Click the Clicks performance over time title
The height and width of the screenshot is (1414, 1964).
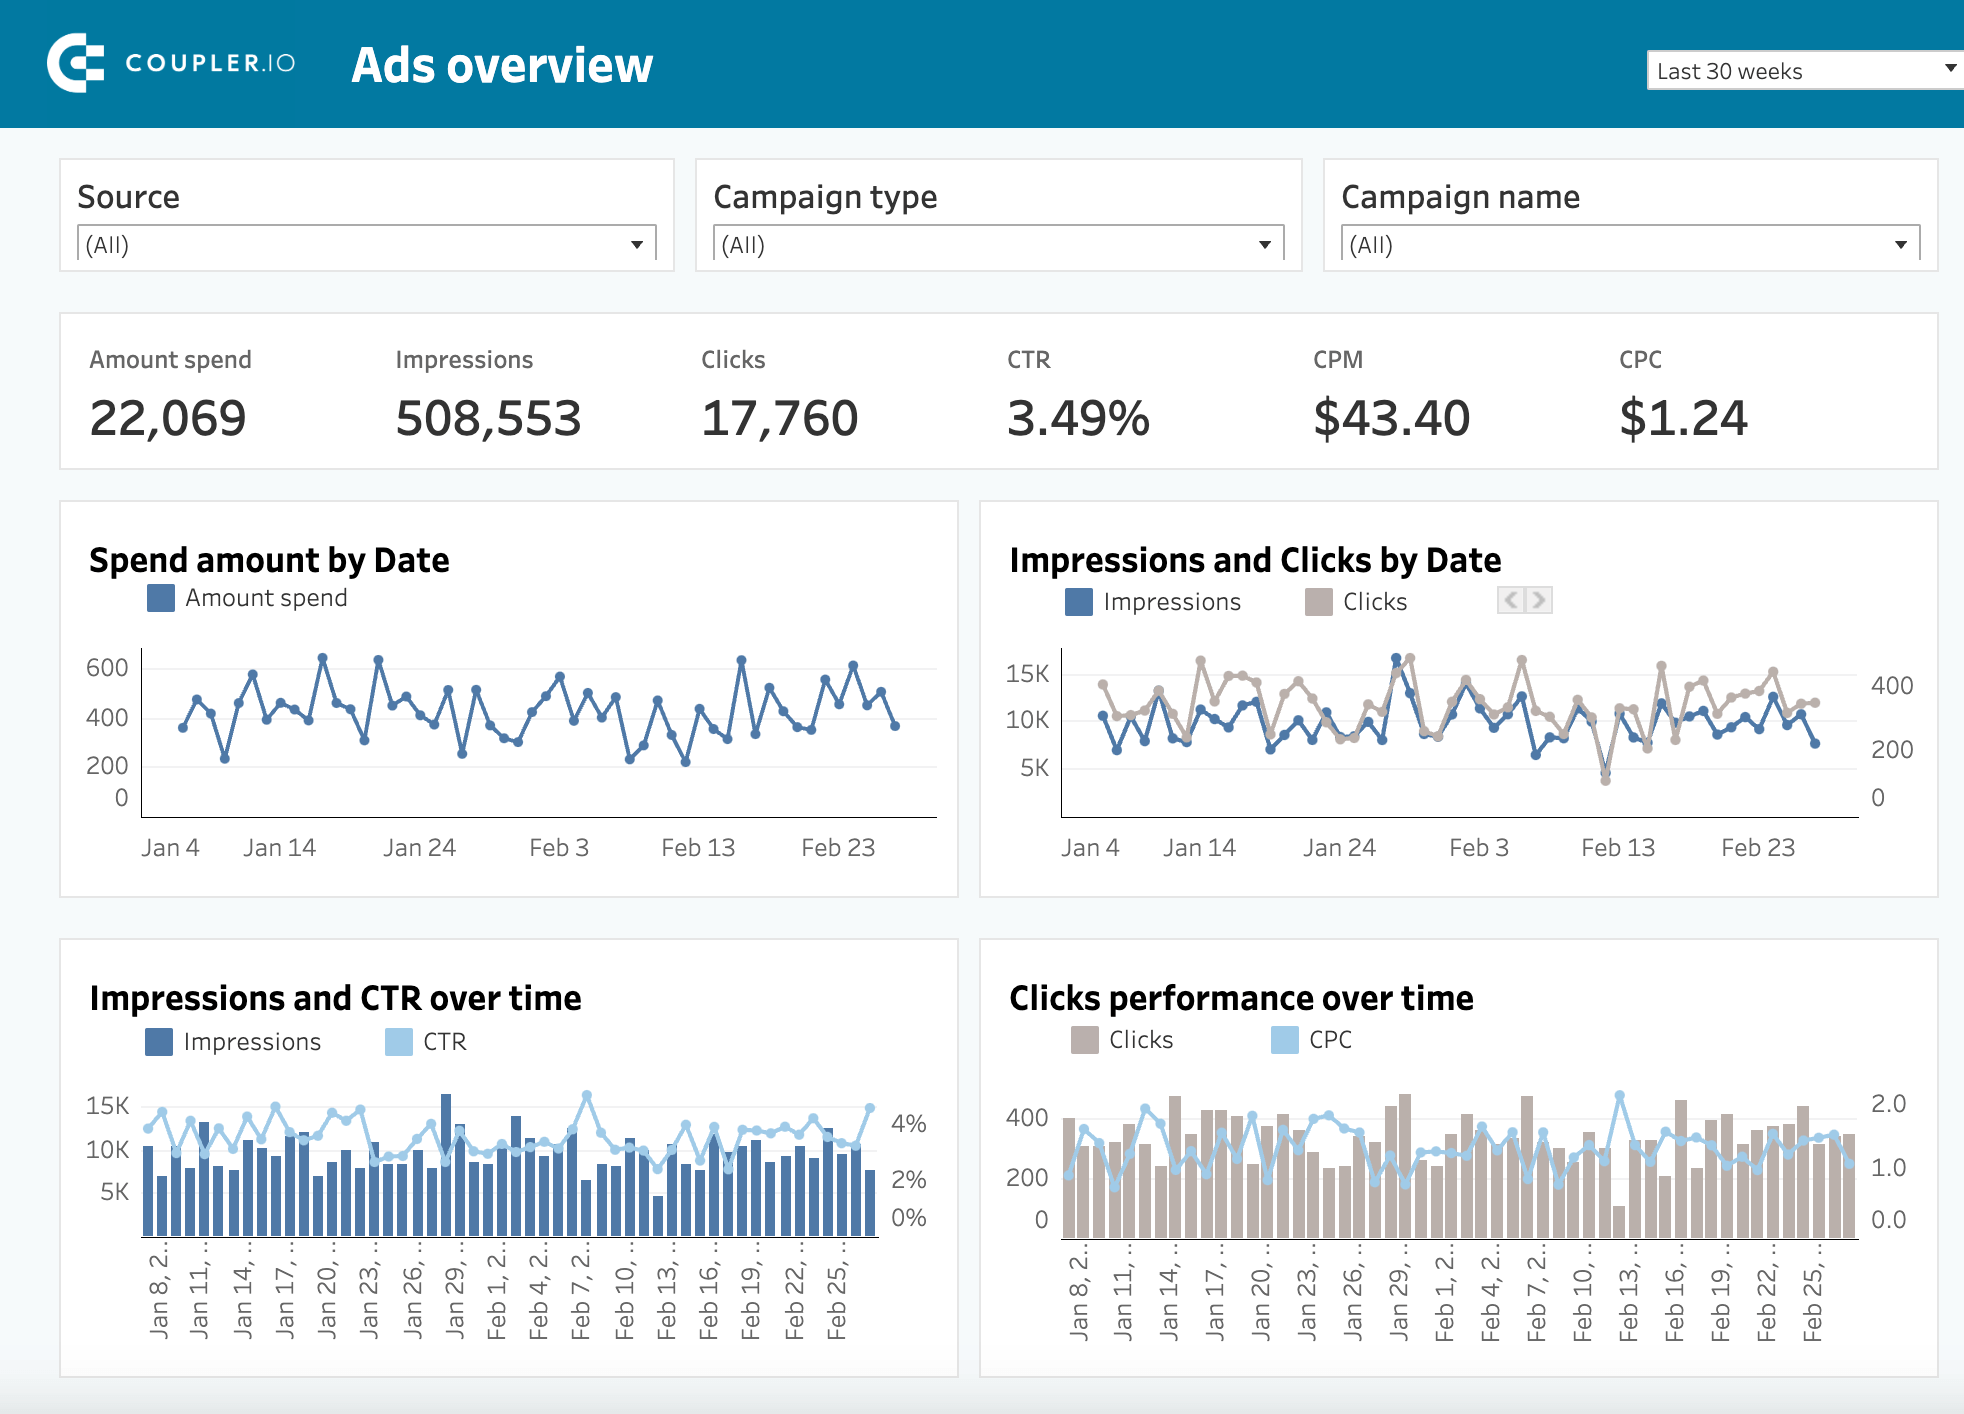[1241, 998]
